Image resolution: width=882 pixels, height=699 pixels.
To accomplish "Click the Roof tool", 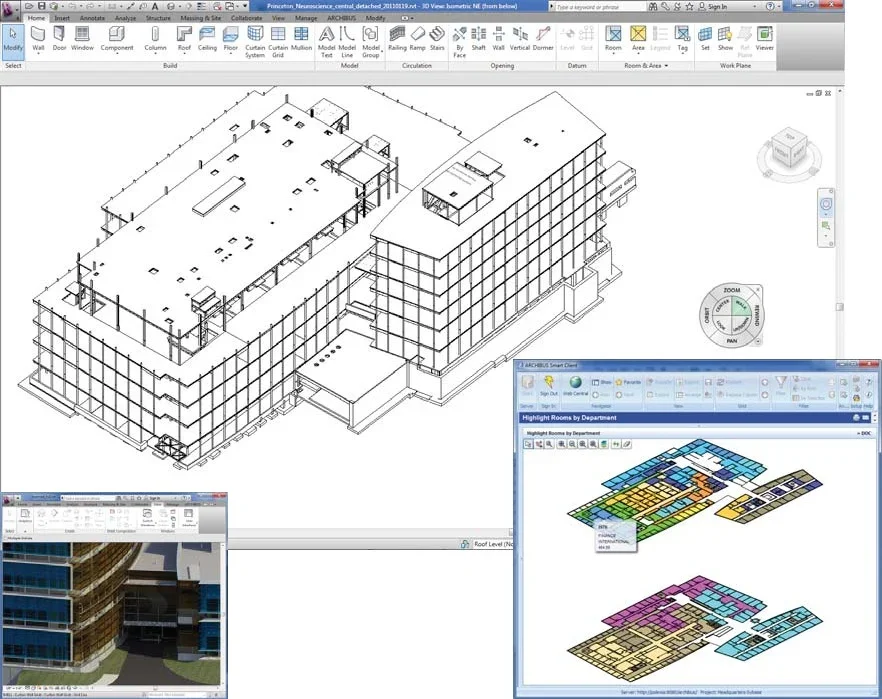I will pyautogui.click(x=184, y=39).
